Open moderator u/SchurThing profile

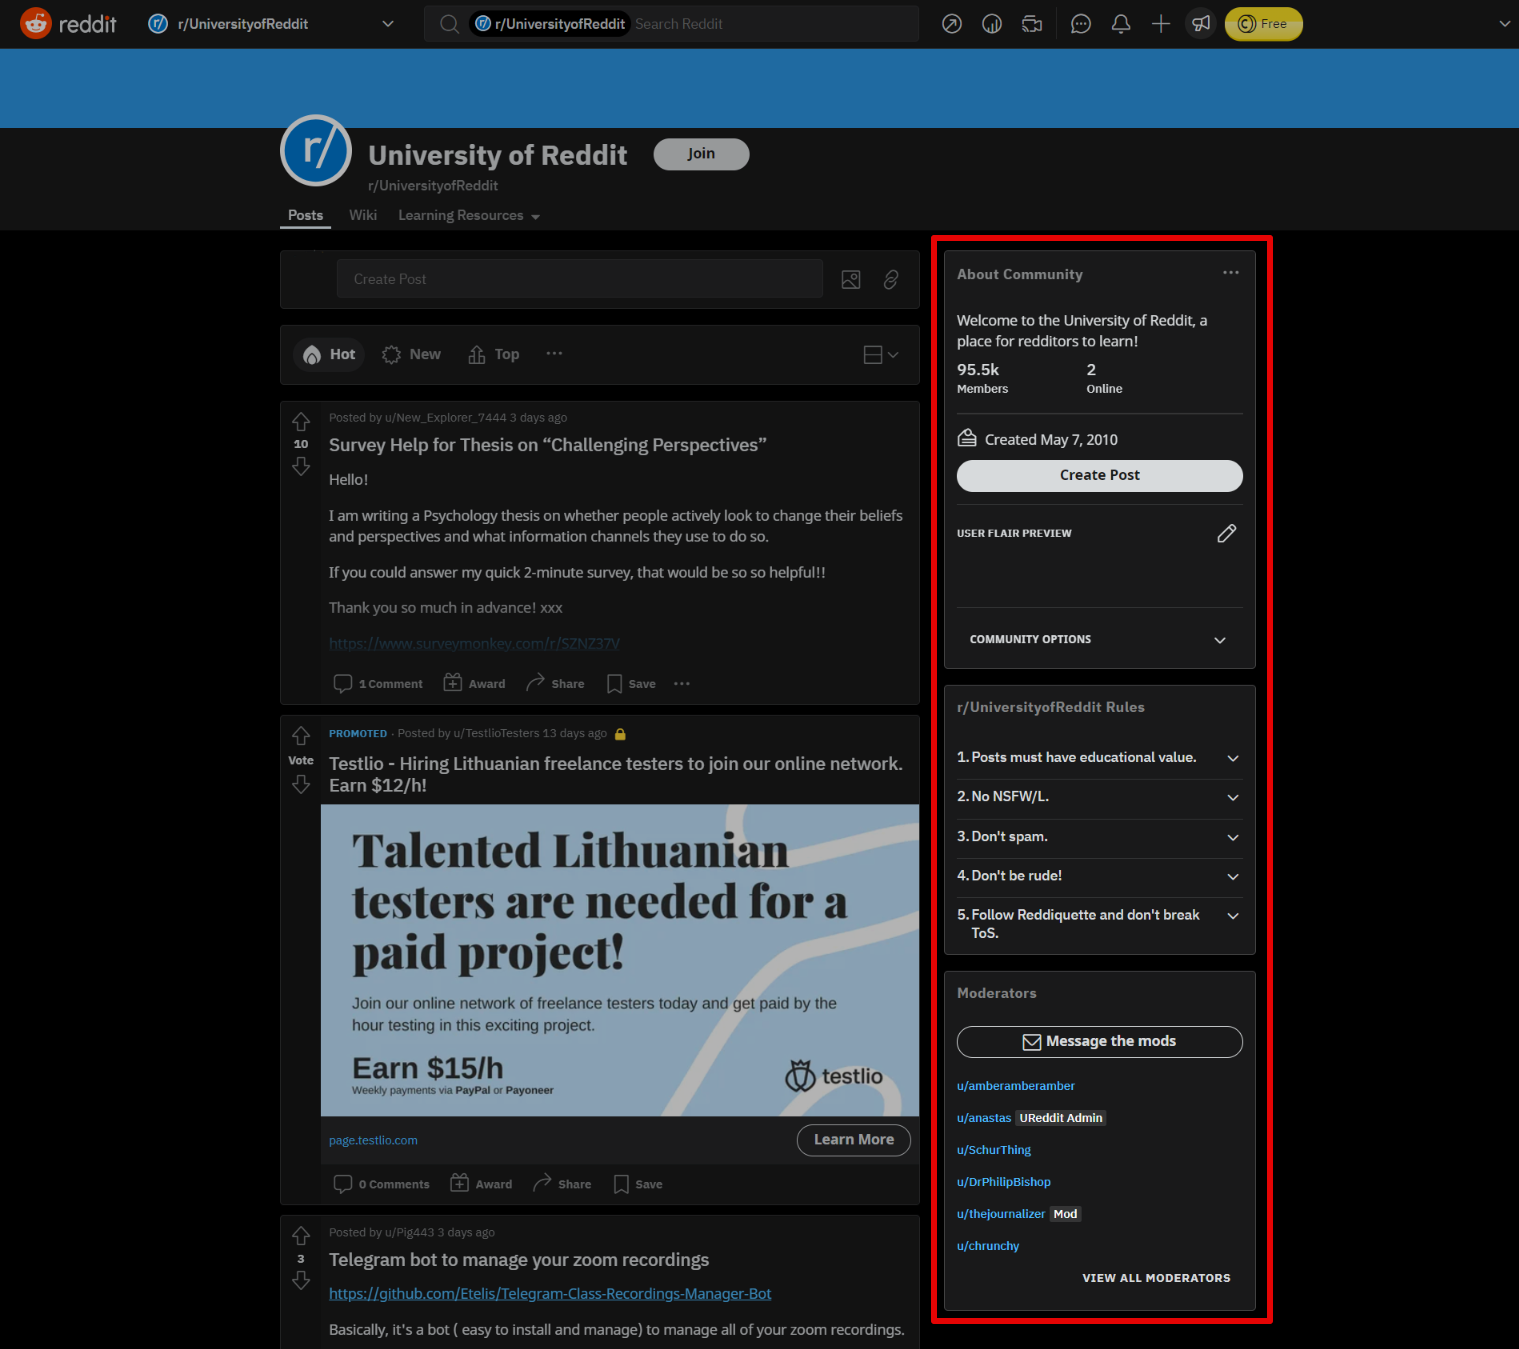[994, 1150]
